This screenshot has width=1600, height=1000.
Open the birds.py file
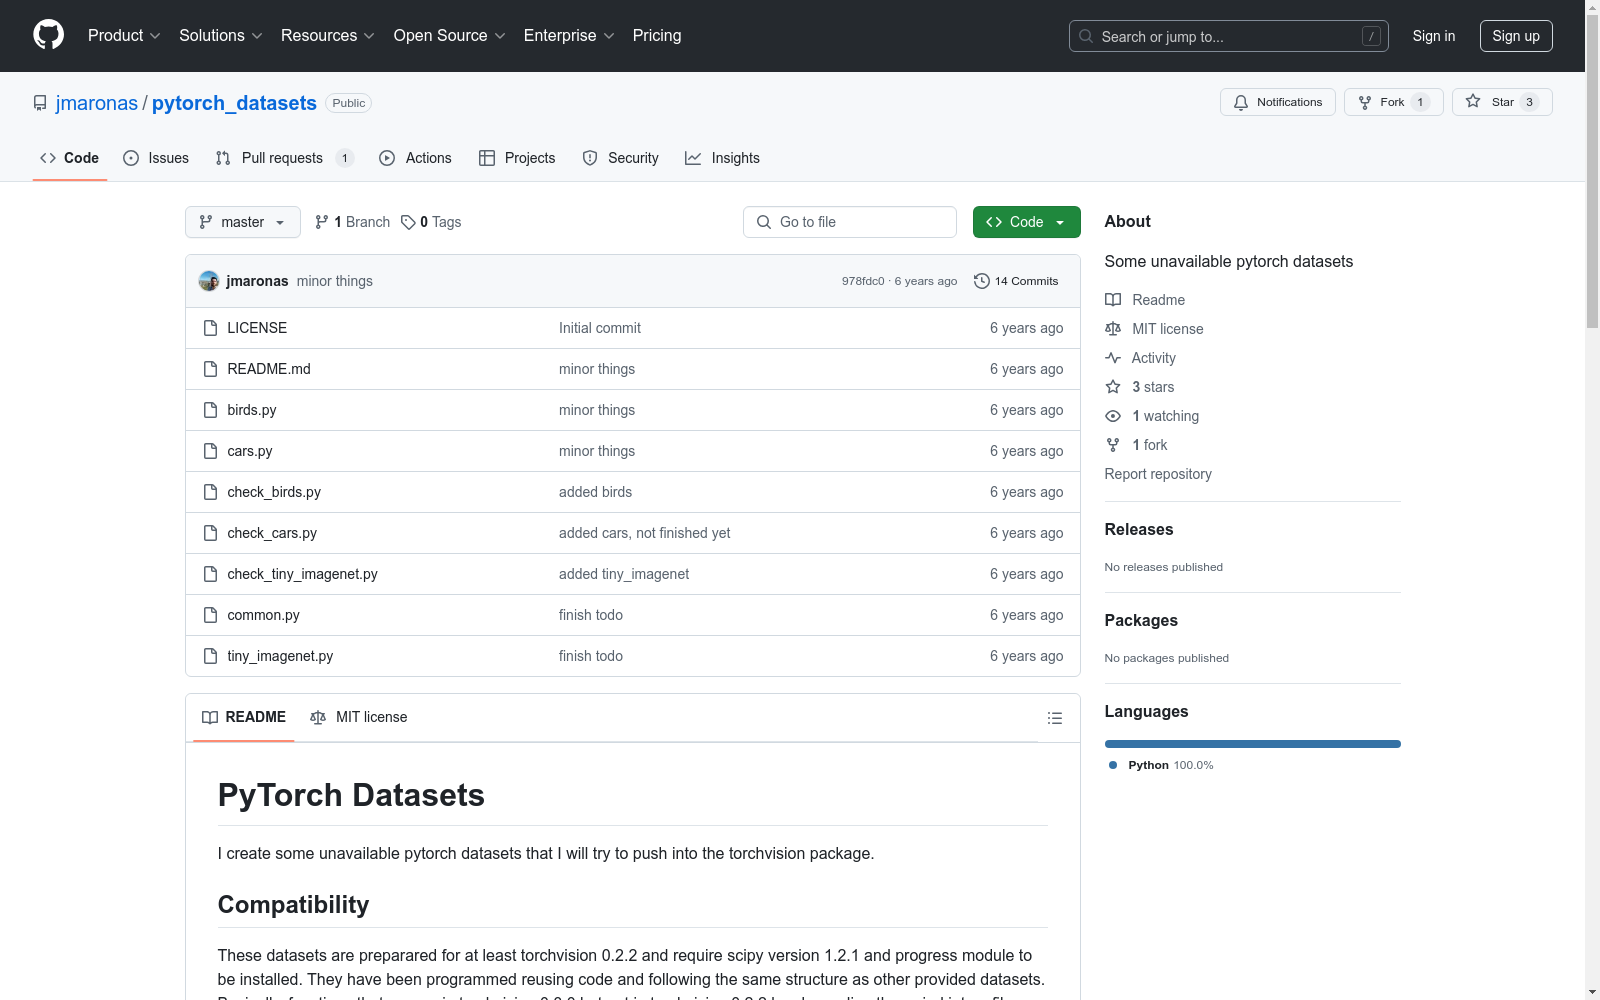pyautogui.click(x=252, y=410)
